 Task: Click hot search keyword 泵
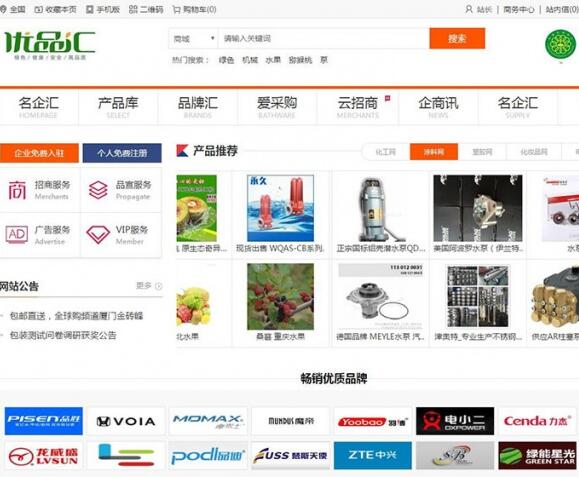[x=324, y=60]
